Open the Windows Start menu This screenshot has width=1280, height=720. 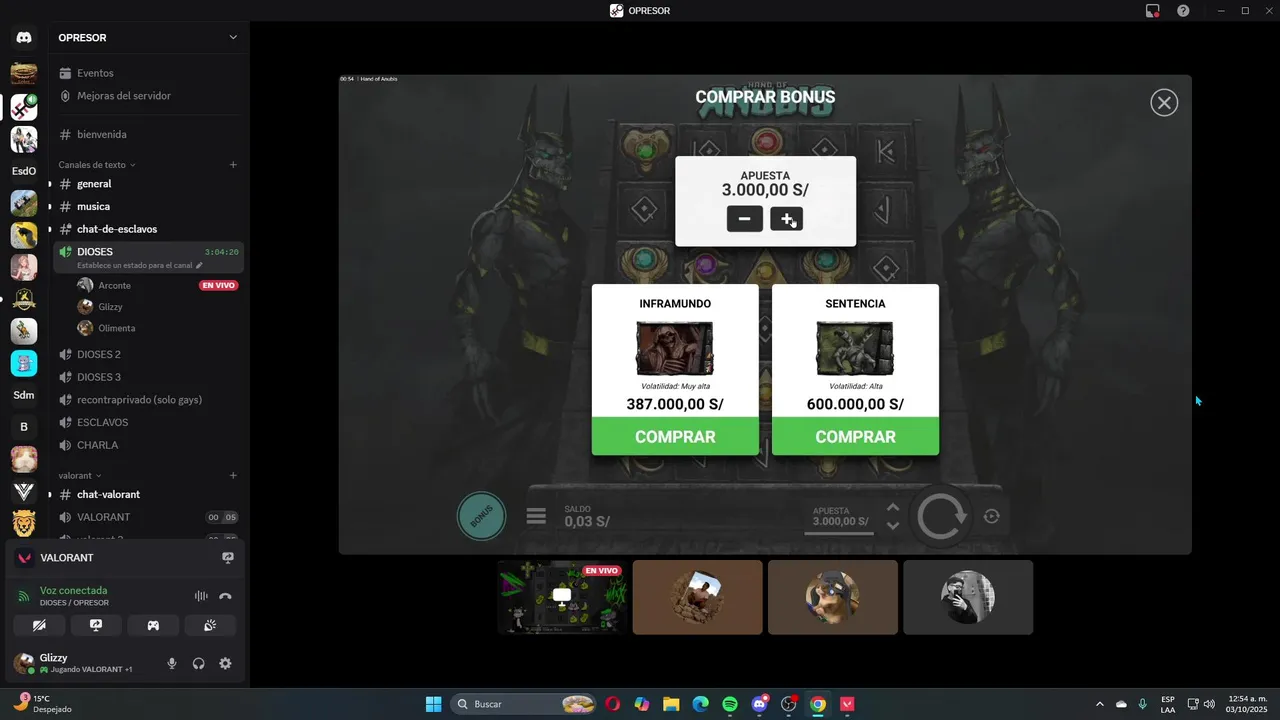pos(433,704)
